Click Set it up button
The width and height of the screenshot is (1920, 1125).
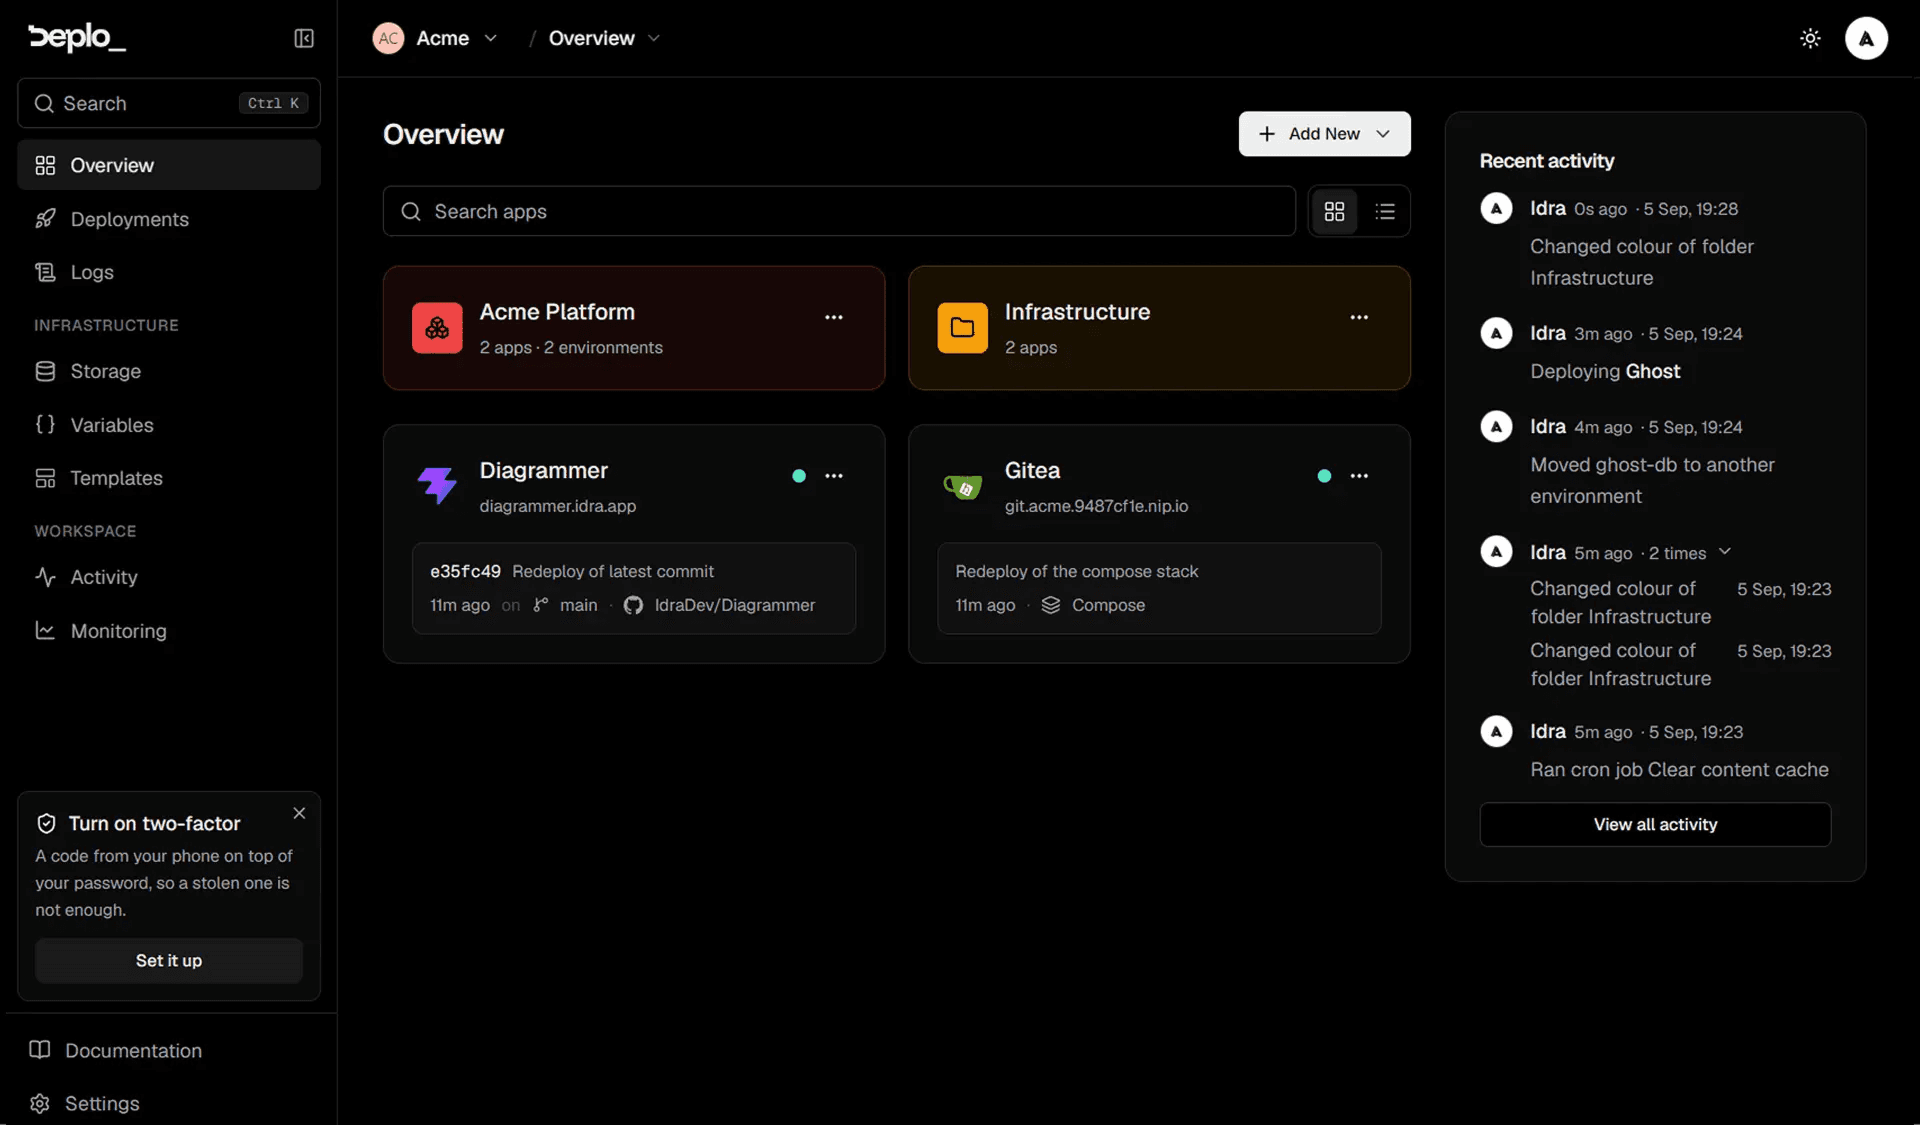pyautogui.click(x=169, y=960)
